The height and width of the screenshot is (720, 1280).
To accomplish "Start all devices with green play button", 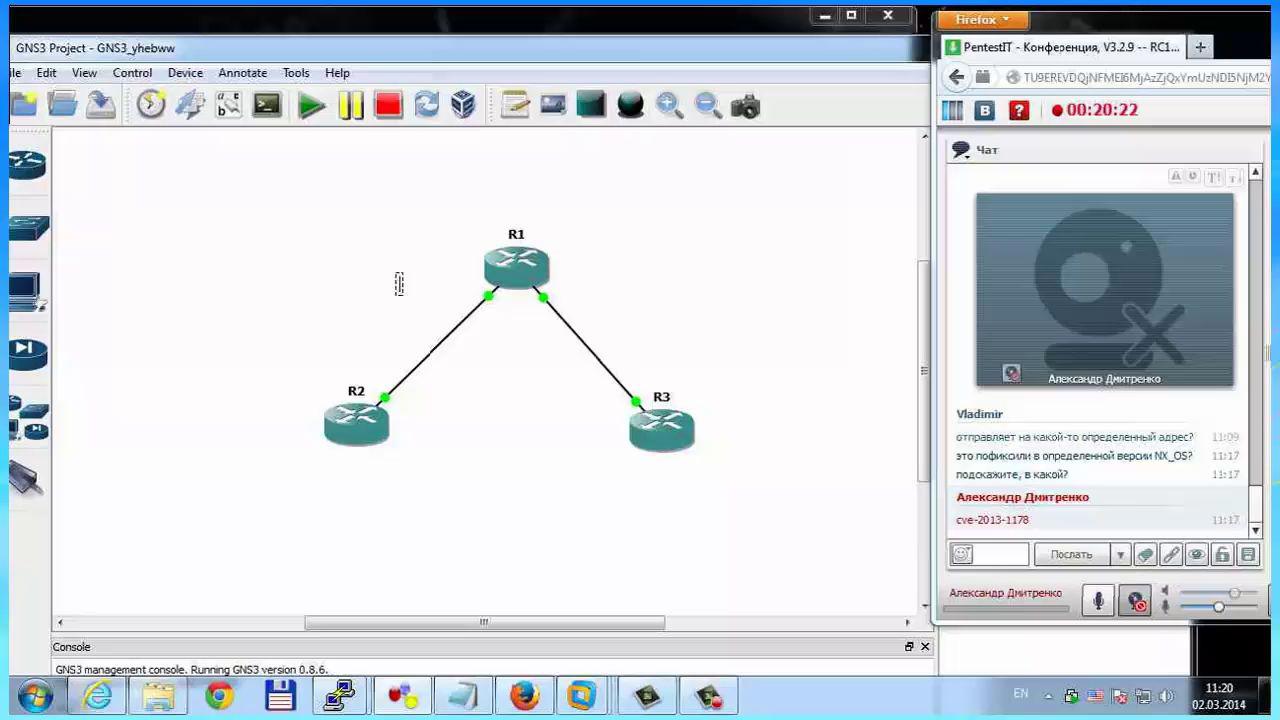I will [x=311, y=105].
